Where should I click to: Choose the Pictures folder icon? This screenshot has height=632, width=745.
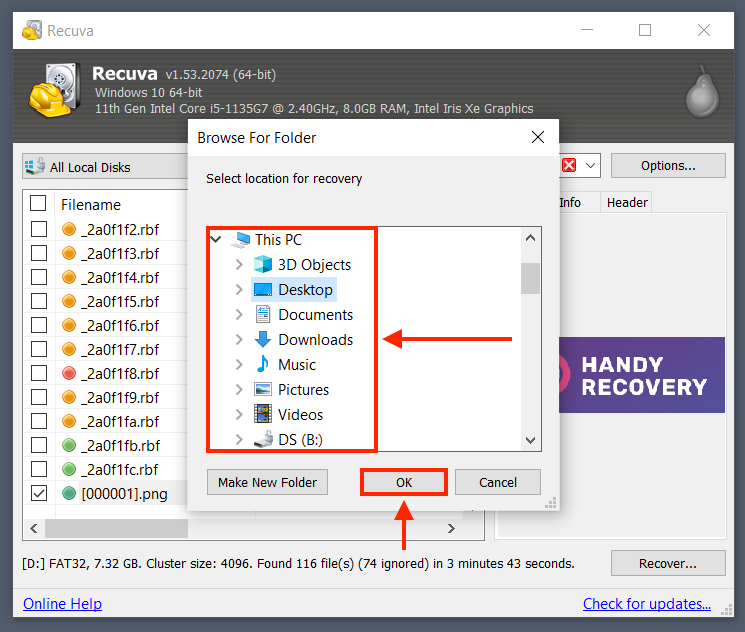coord(263,390)
